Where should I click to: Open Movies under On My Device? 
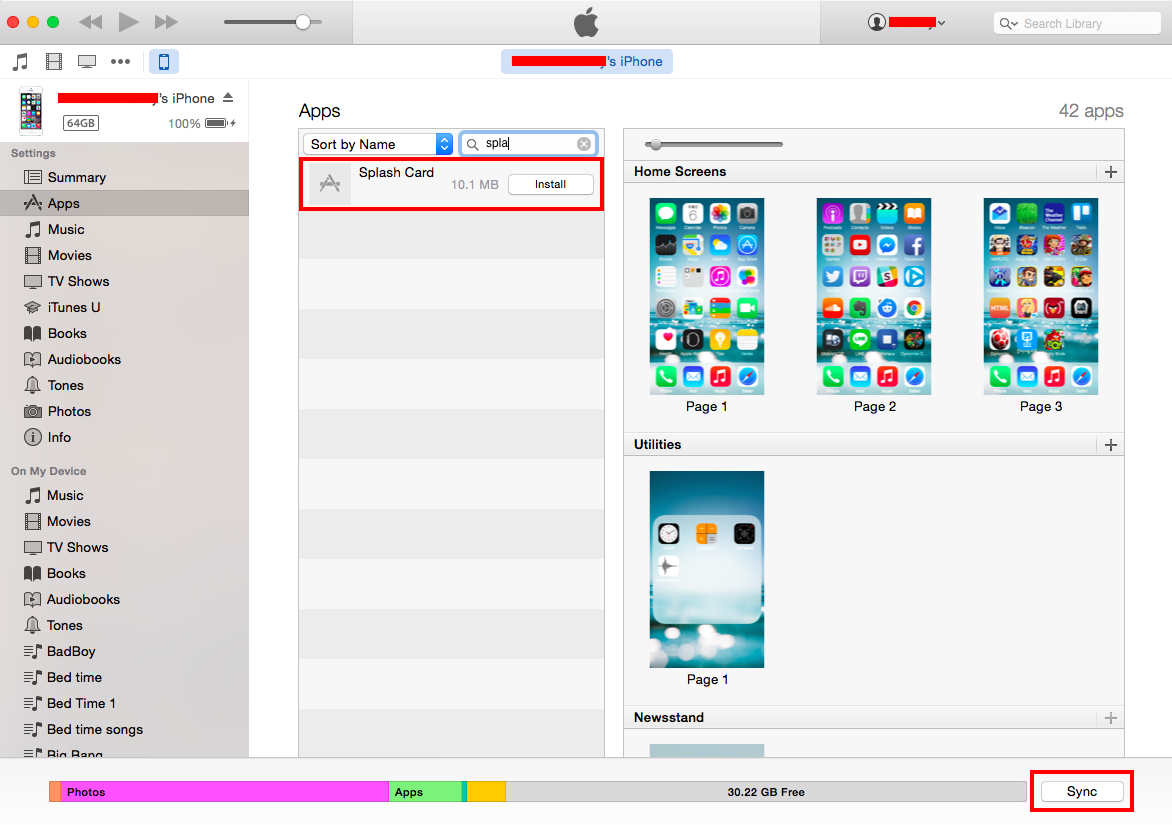click(124, 522)
